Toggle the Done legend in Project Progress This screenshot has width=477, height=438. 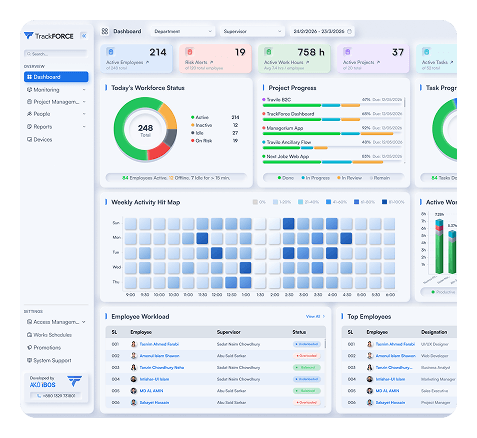(x=286, y=178)
